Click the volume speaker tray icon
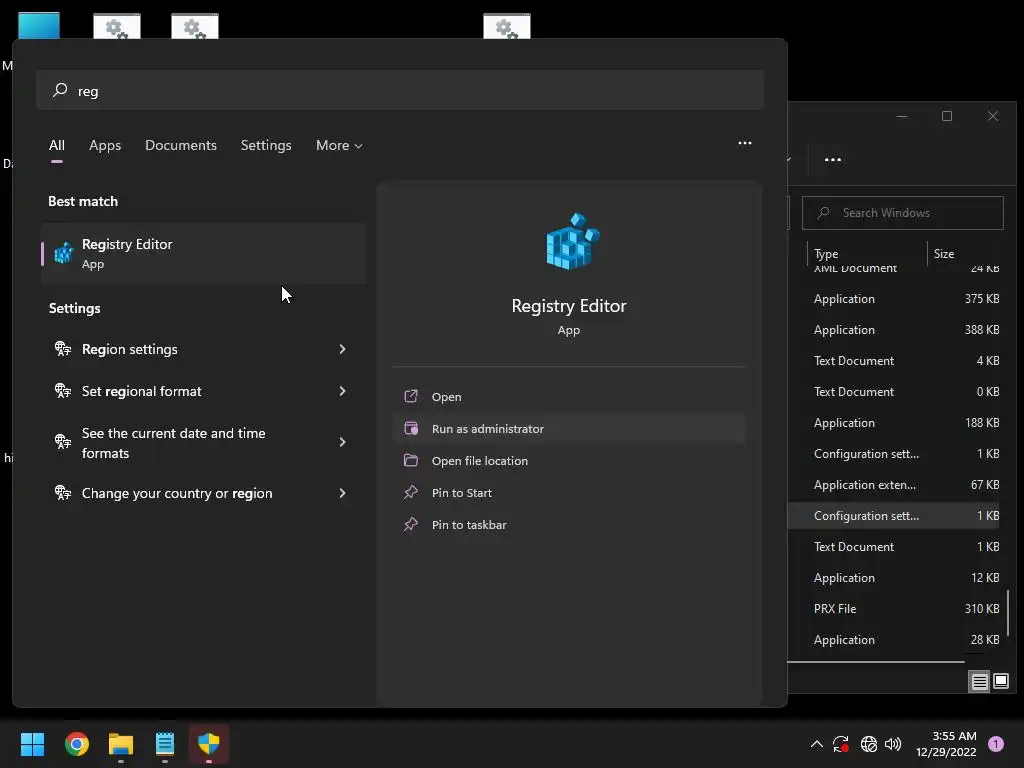The width and height of the screenshot is (1024, 768). tap(893, 744)
